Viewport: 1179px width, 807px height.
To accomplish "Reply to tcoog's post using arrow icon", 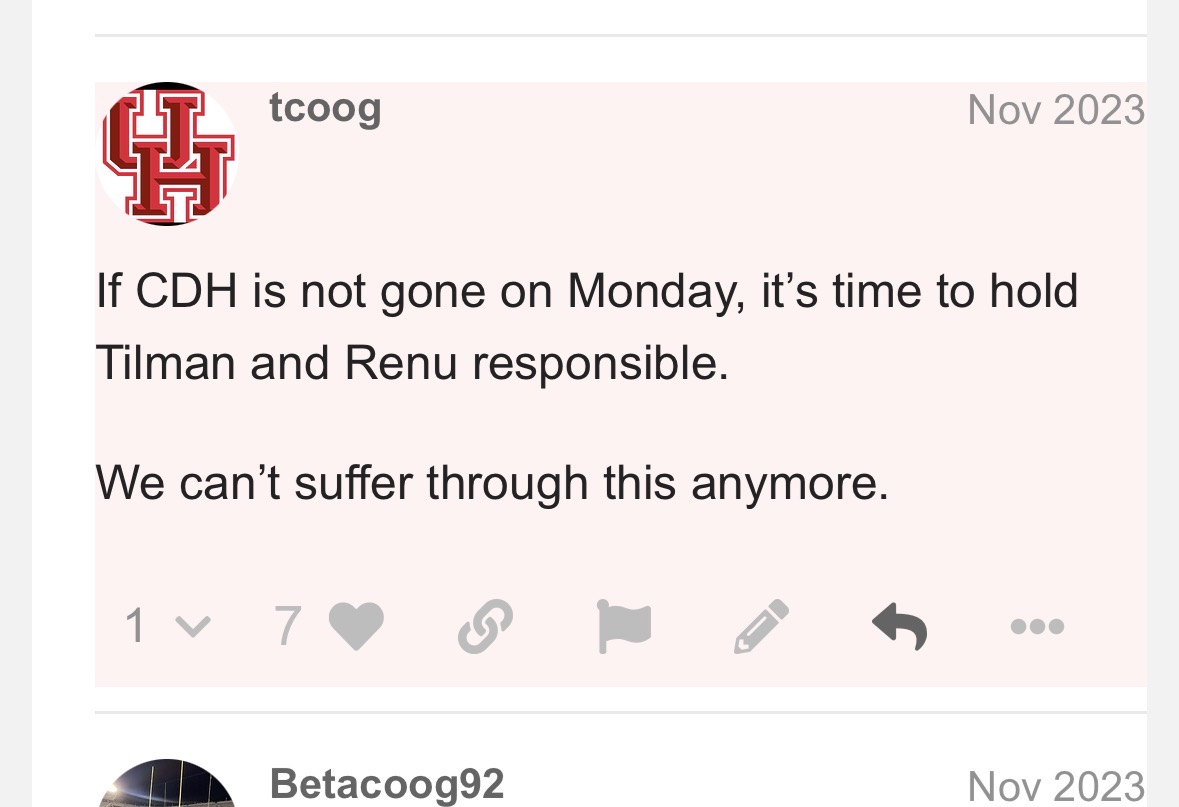I will [899, 626].
